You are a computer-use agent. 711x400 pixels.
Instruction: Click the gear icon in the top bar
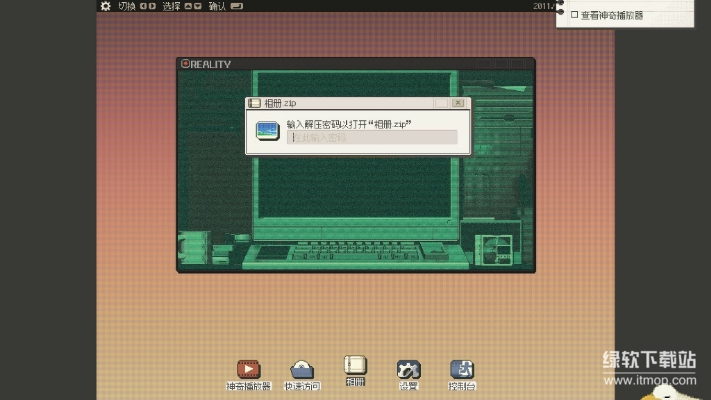pyautogui.click(x=106, y=6)
